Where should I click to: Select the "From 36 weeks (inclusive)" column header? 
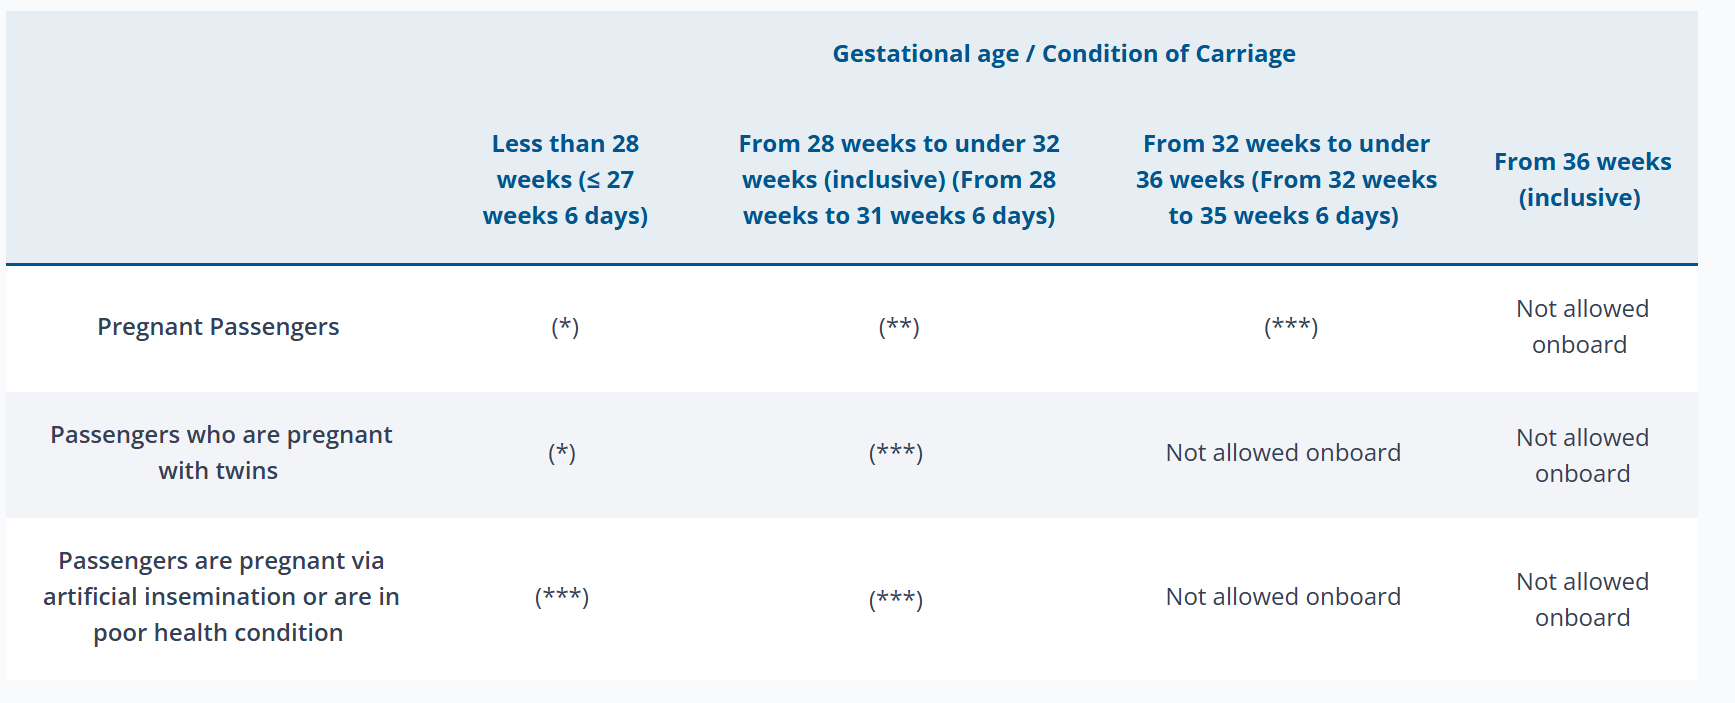pyautogui.click(x=1582, y=180)
